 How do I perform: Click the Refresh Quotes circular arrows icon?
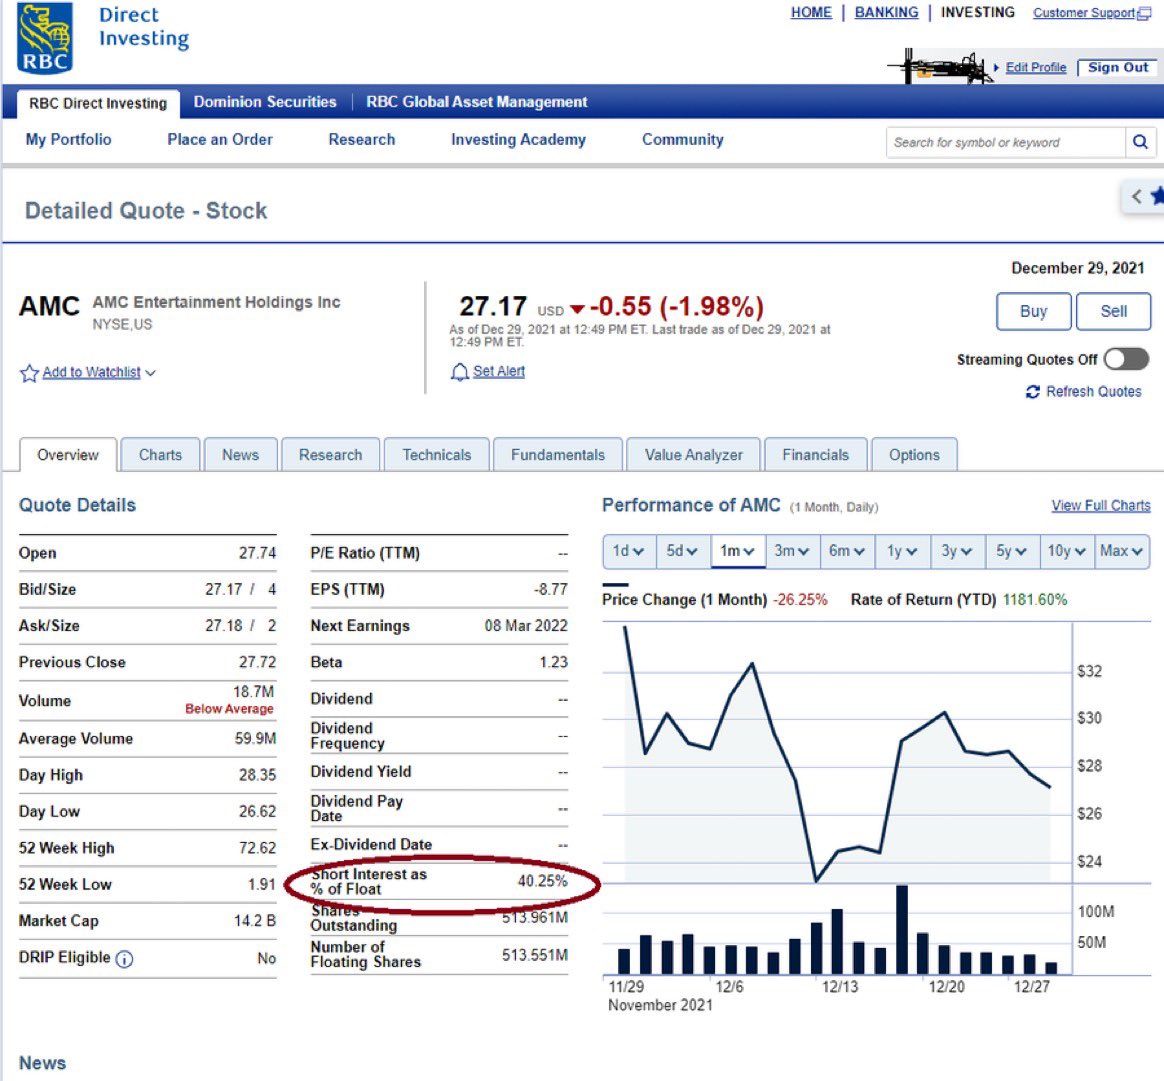click(1033, 391)
